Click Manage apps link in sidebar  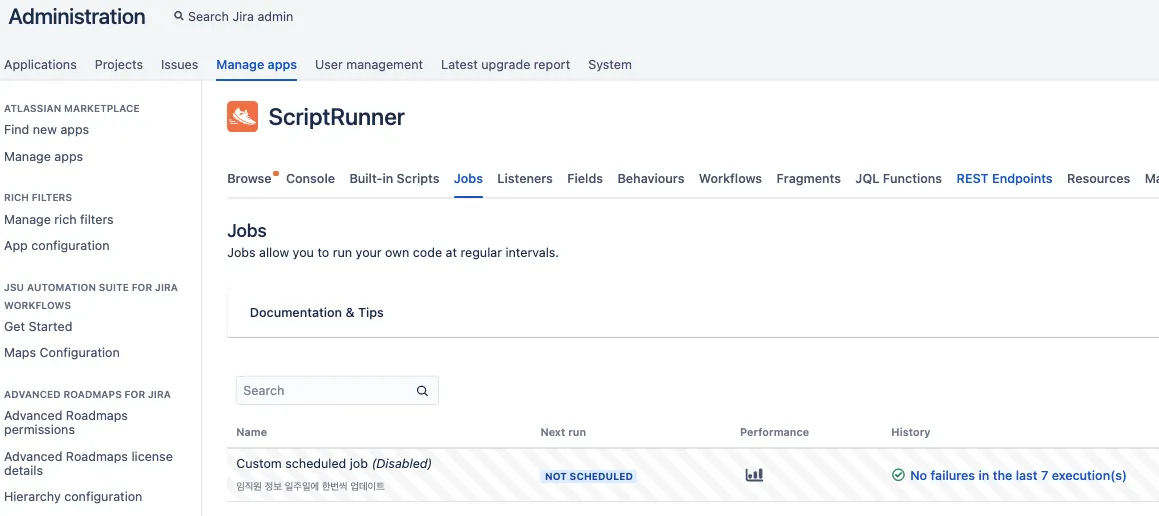tap(44, 157)
